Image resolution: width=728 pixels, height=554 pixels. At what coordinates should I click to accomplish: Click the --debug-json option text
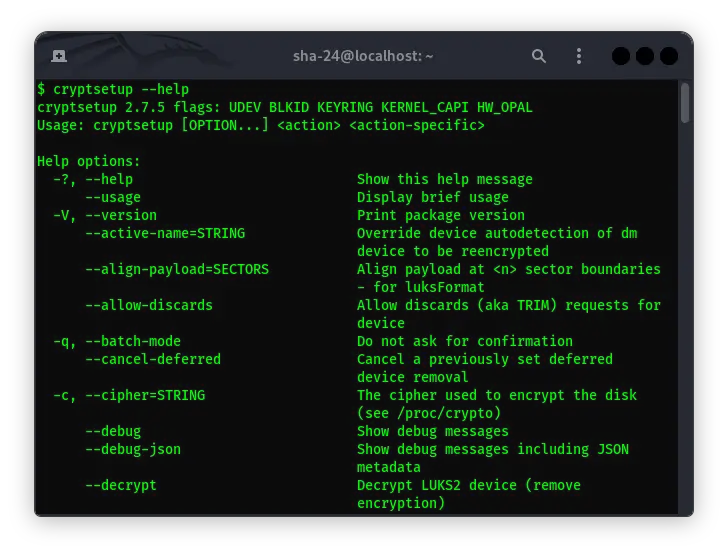click(x=133, y=449)
